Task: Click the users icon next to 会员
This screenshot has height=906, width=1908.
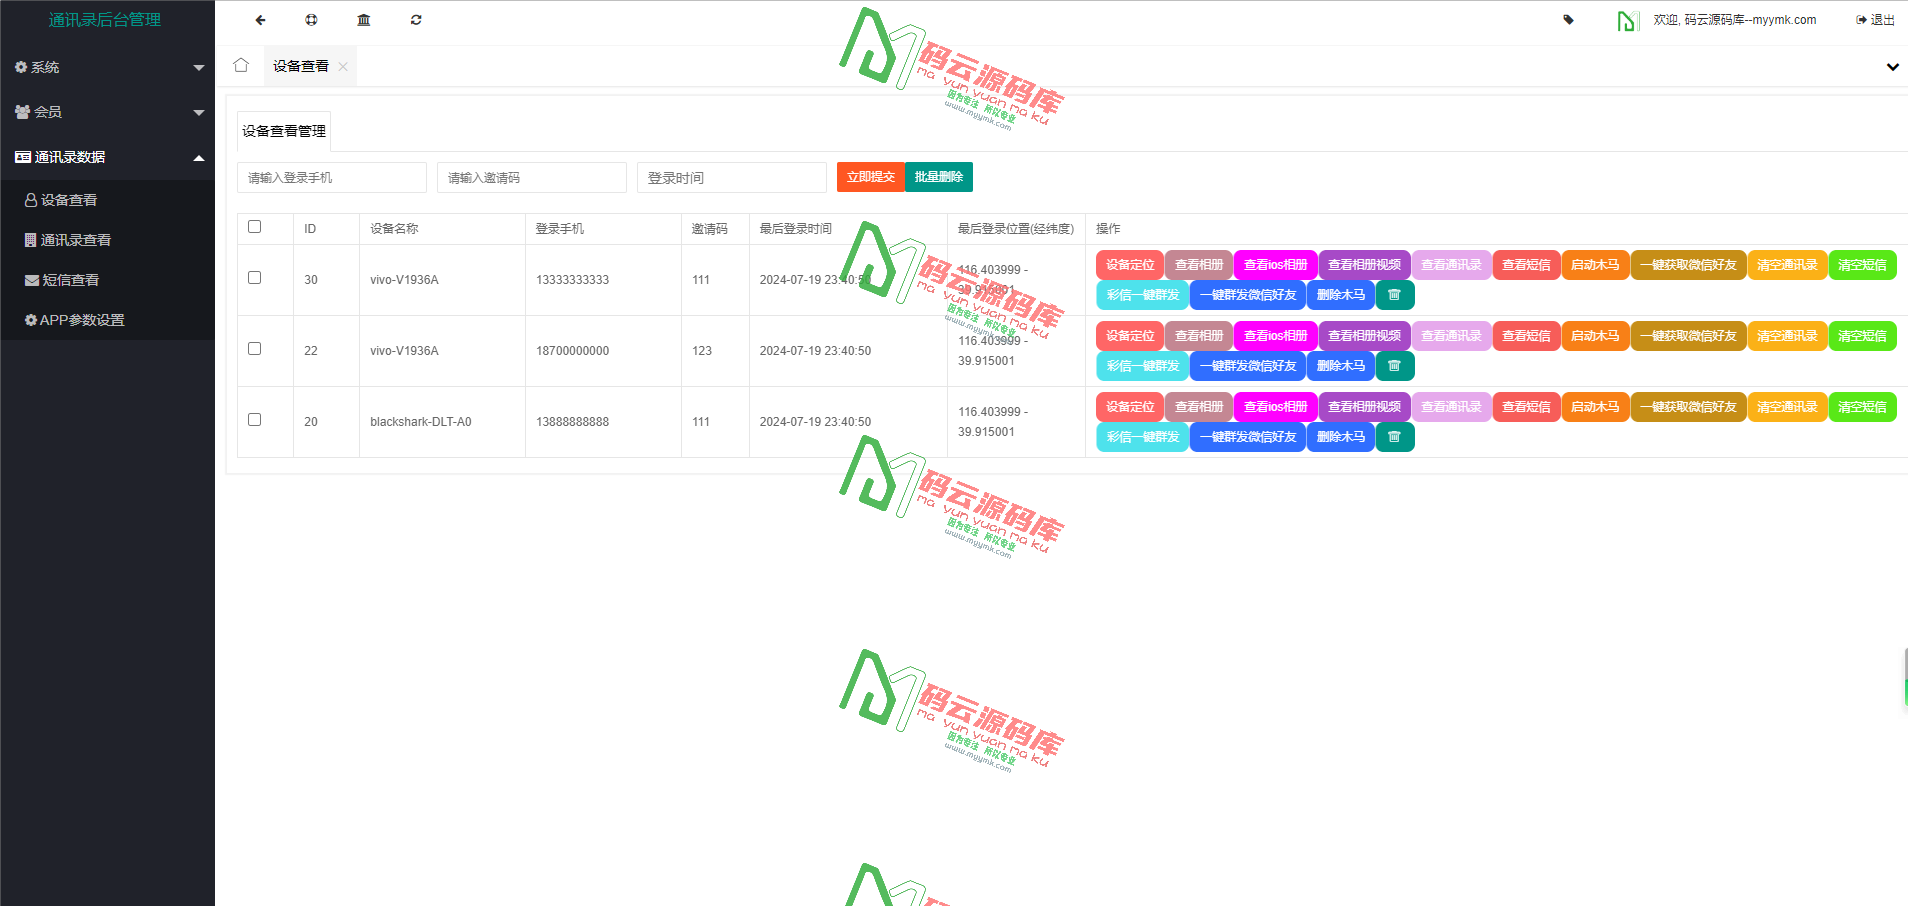Action: [21, 111]
